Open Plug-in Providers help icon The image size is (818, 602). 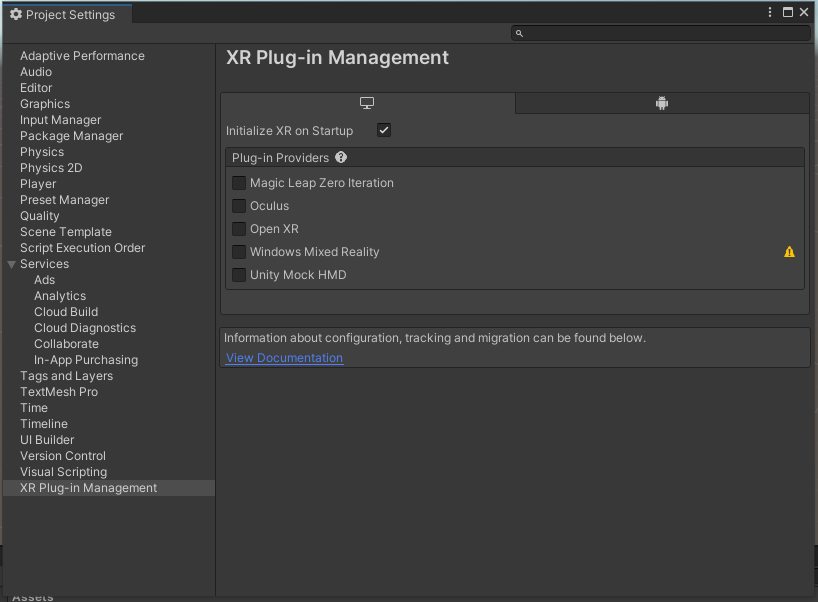pos(341,158)
